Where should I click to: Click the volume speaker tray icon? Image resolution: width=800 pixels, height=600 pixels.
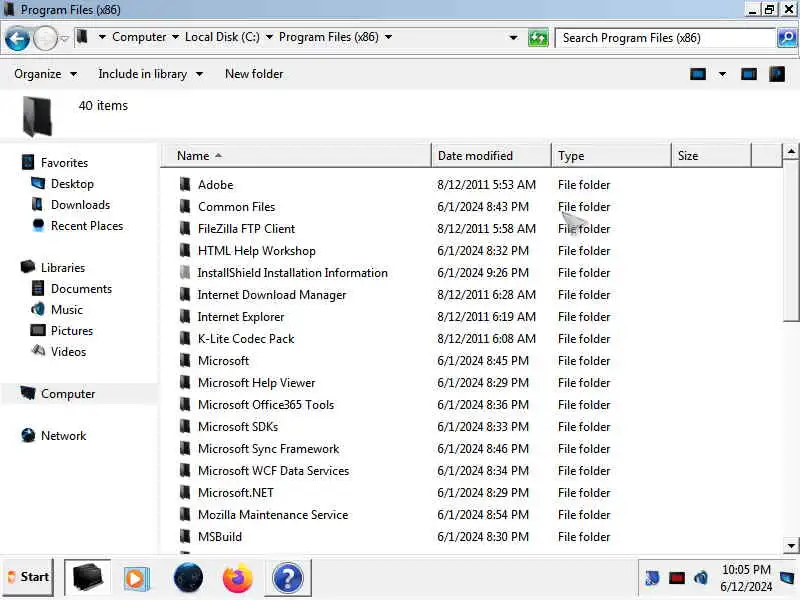click(x=701, y=578)
